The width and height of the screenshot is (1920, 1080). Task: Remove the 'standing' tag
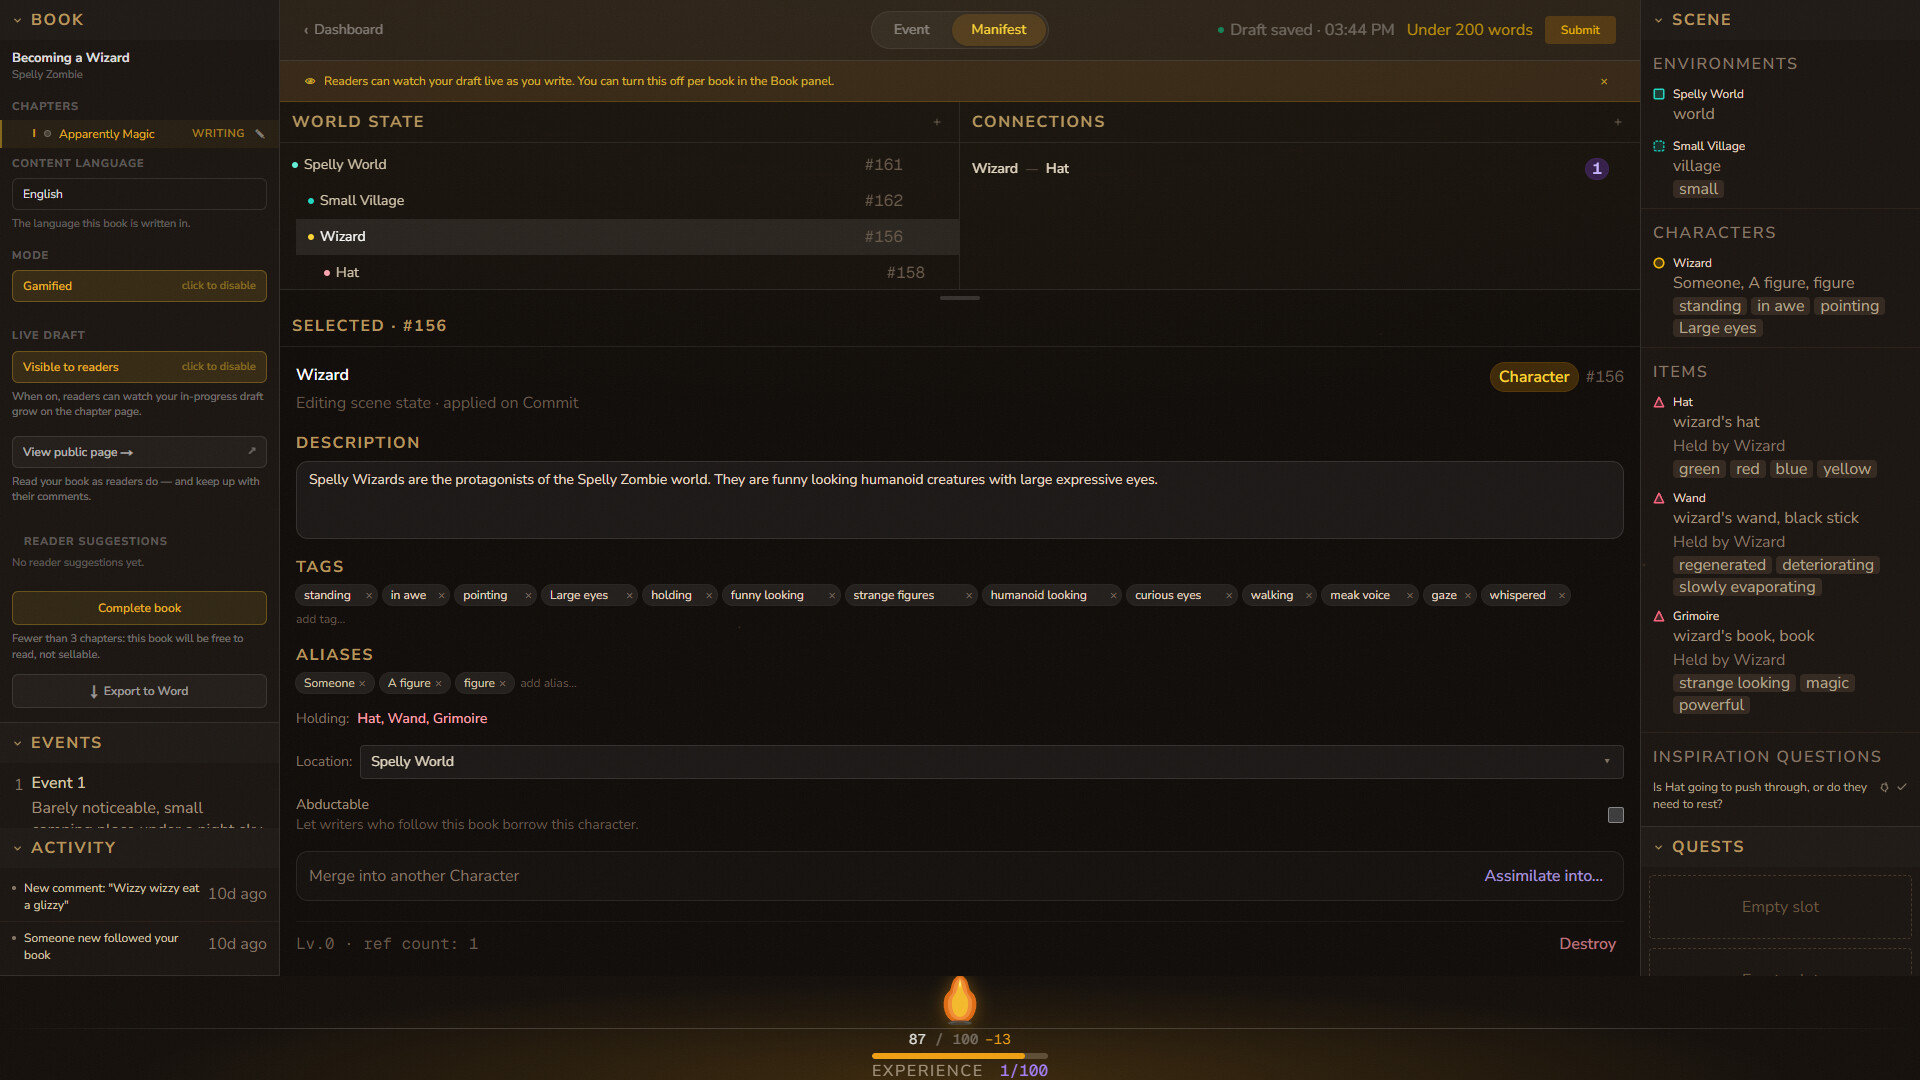tap(369, 596)
